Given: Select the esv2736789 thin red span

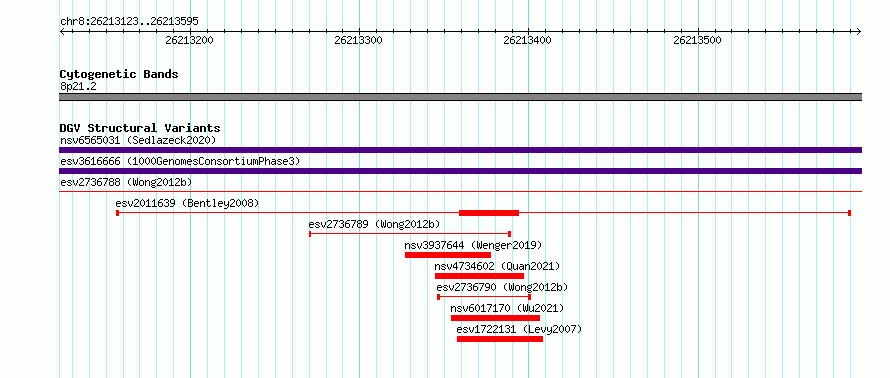Looking at the screenshot, I should click(x=410, y=234).
